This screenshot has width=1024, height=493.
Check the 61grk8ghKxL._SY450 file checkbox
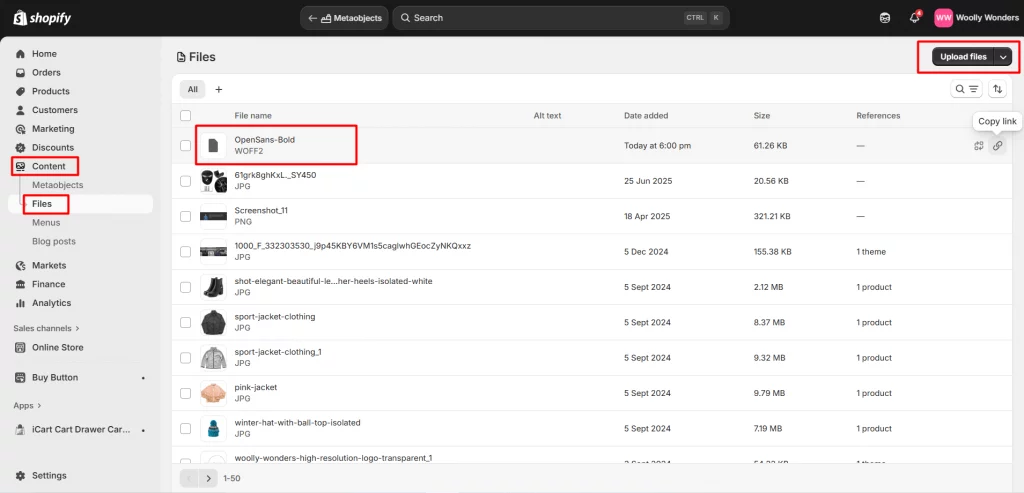pyautogui.click(x=185, y=181)
